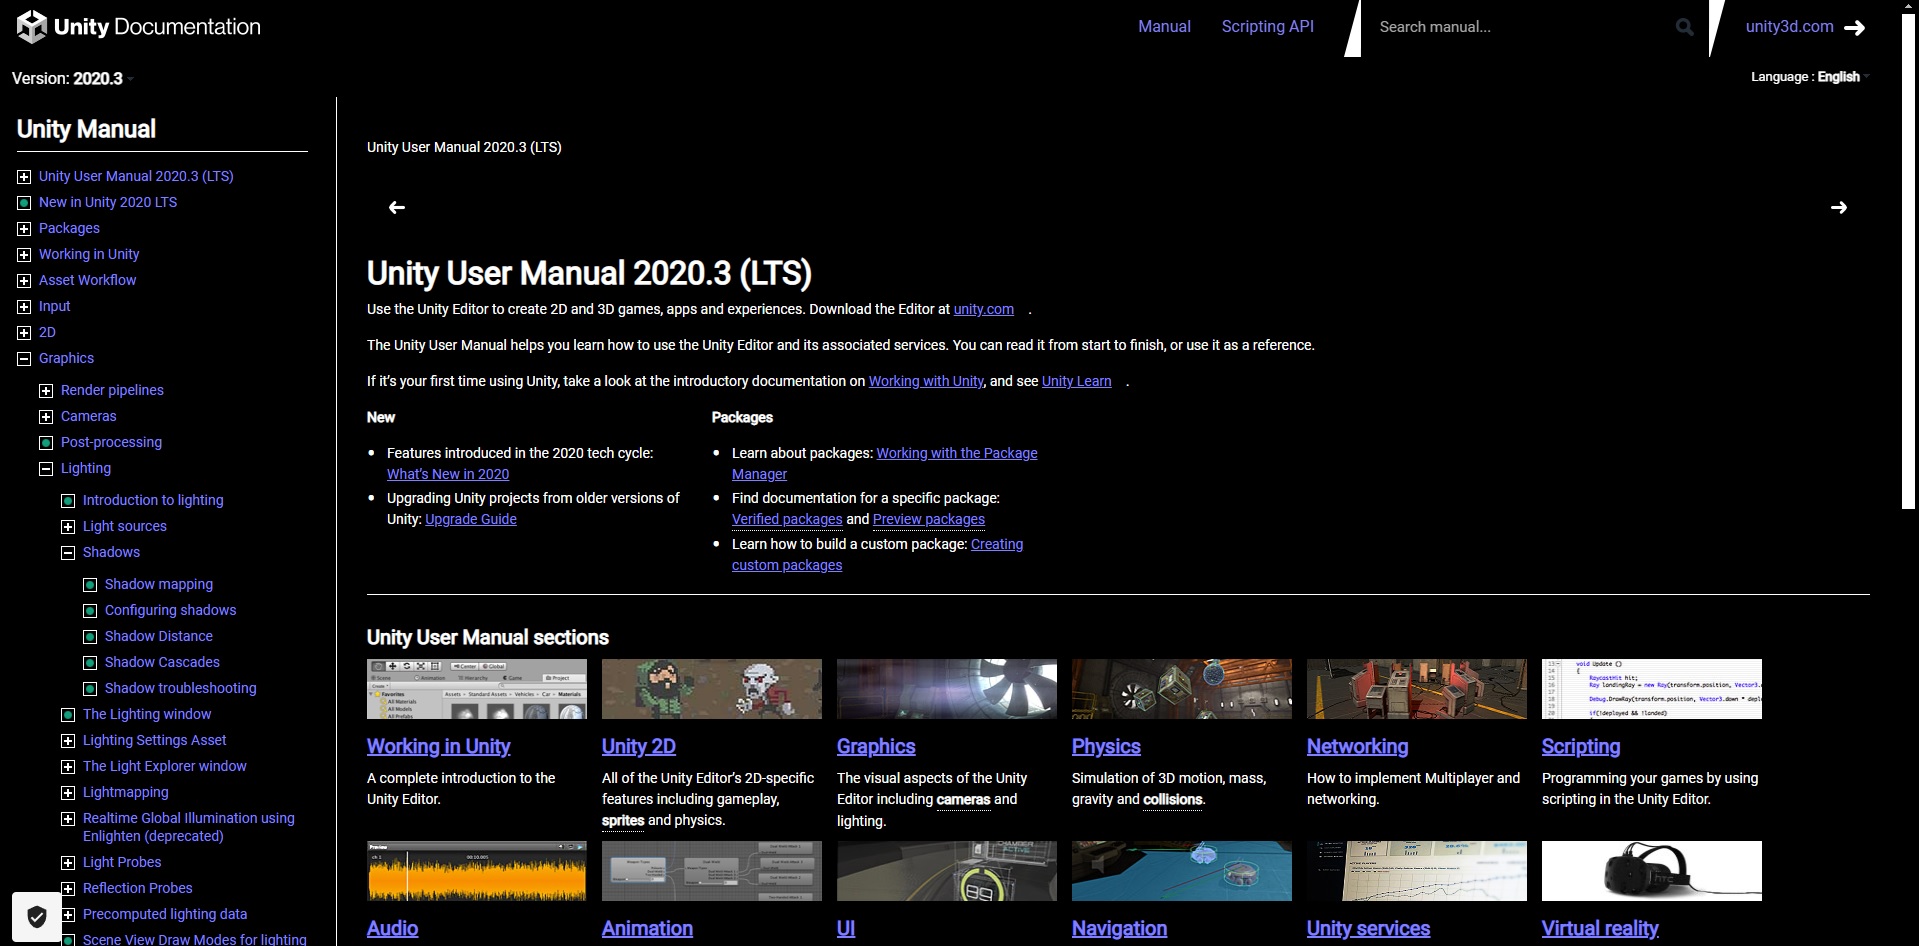The width and height of the screenshot is (1919, 946).
Task: Select Realtime Global Illumination using Enlighten item
Action: point(189,828)
